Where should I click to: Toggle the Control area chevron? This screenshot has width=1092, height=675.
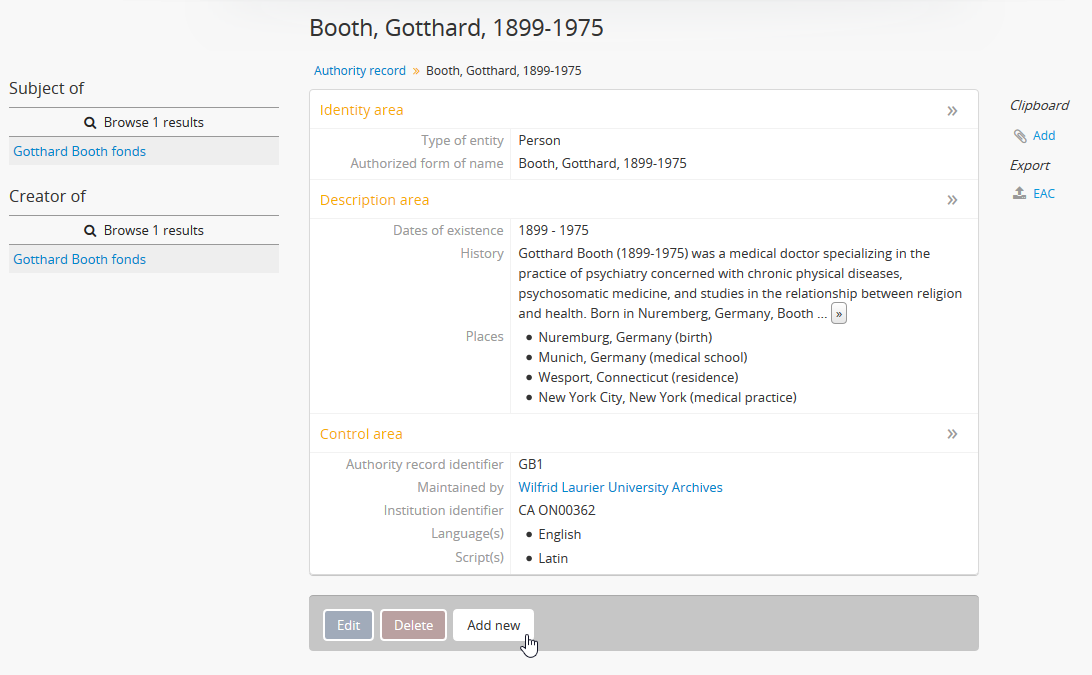[x=952, y=434]
